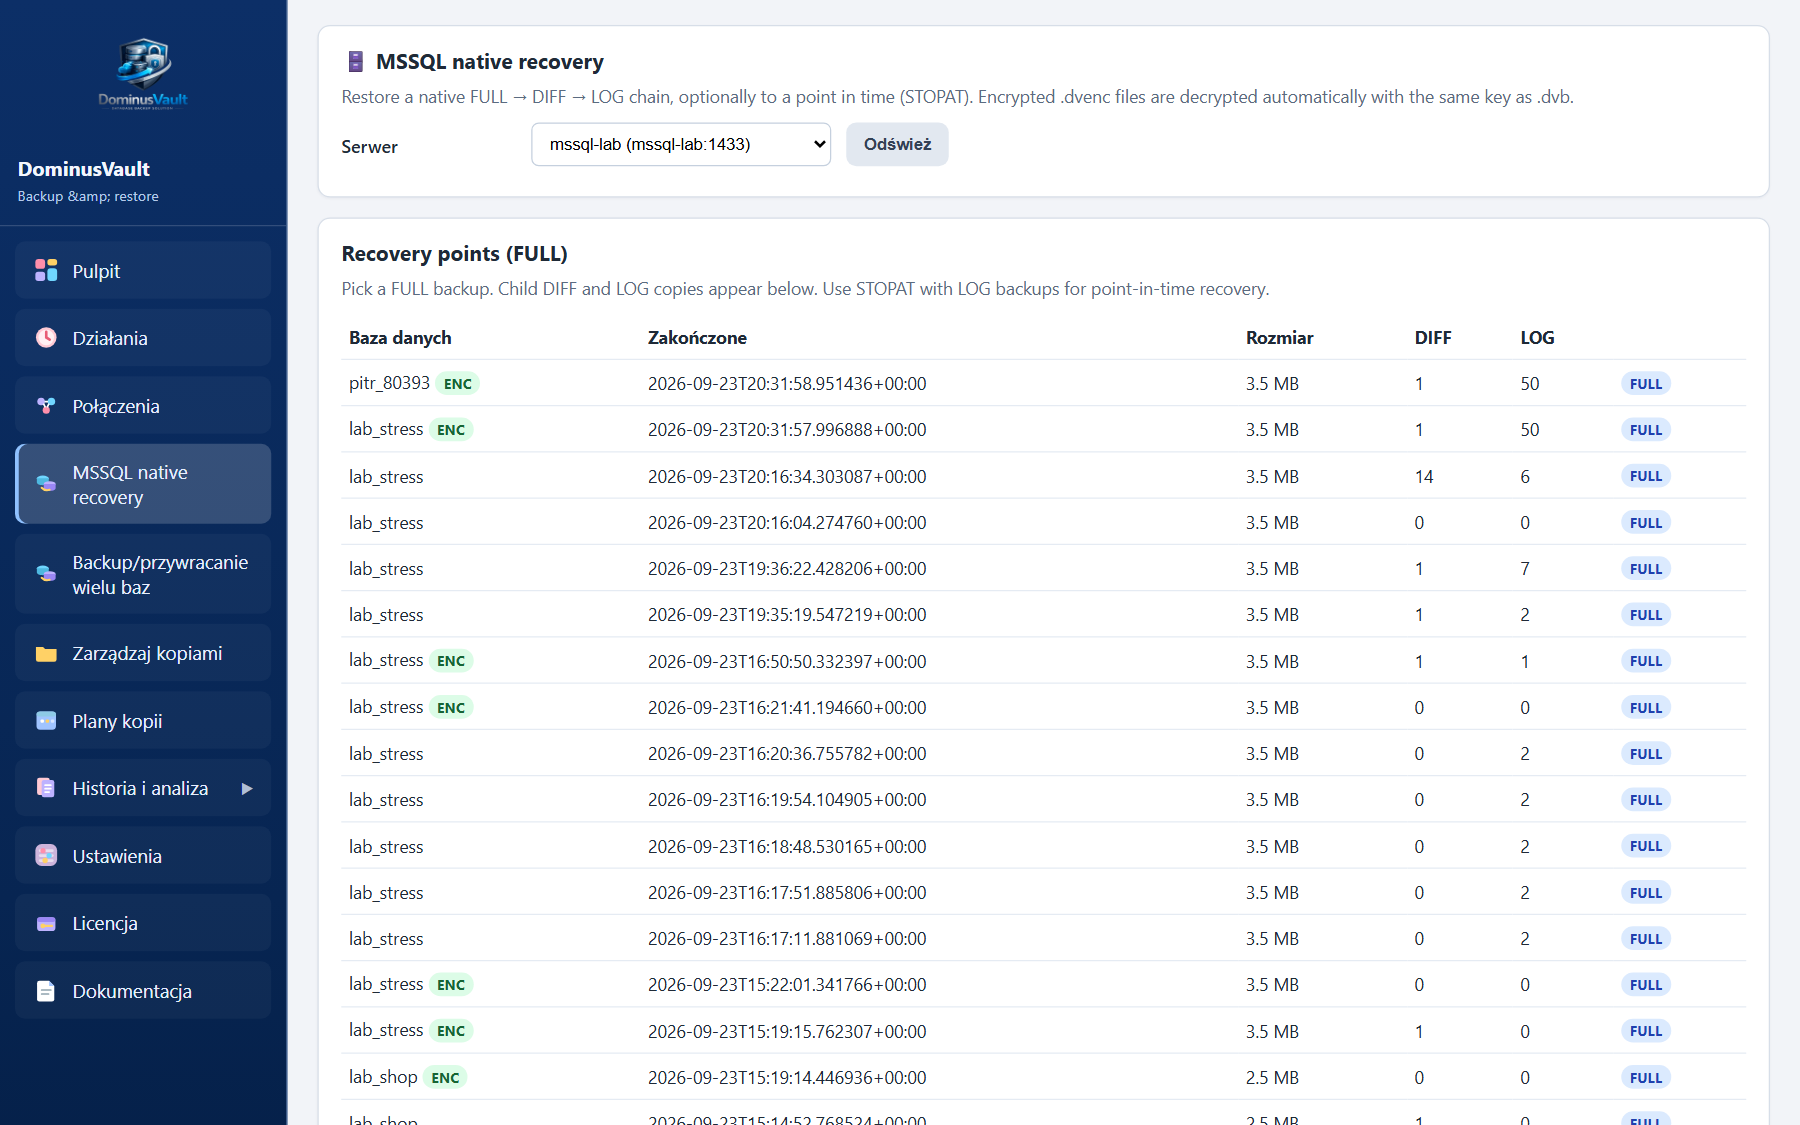Click timestamp 2026-09-23T16:19:54.104905+00:00
Viewport: 1800px width, 1125px height.
[787, 800]
